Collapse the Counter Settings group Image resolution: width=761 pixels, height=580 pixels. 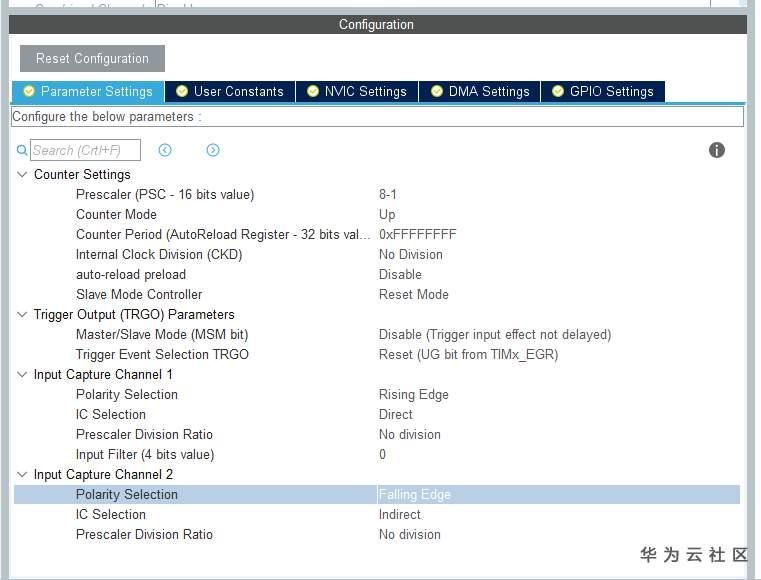point(22,174)
